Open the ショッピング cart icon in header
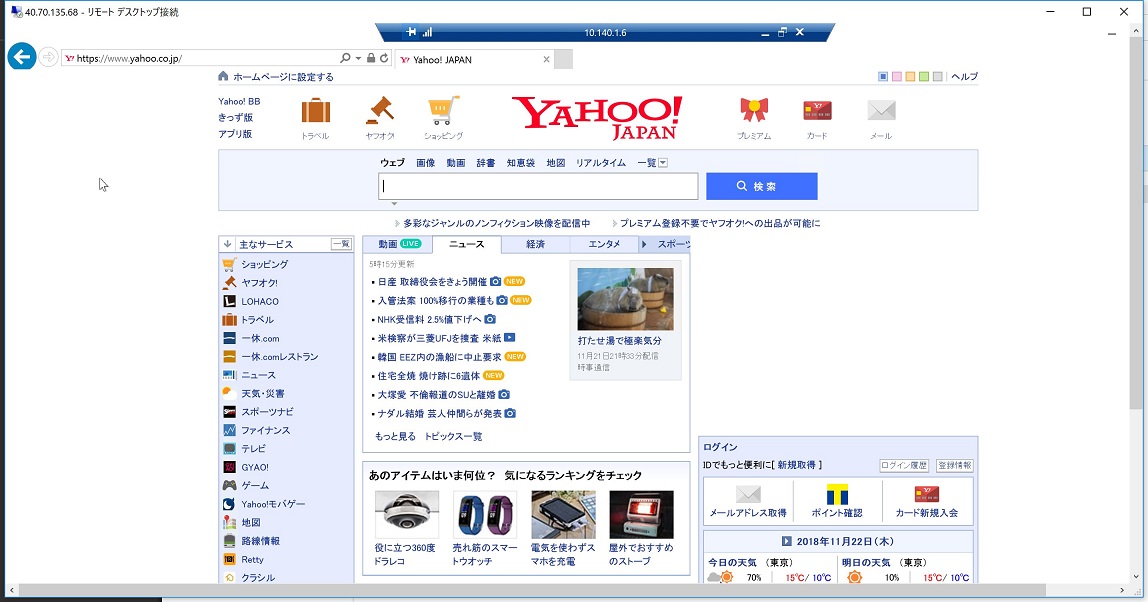The image size is (1148, 602). (444, 111)
